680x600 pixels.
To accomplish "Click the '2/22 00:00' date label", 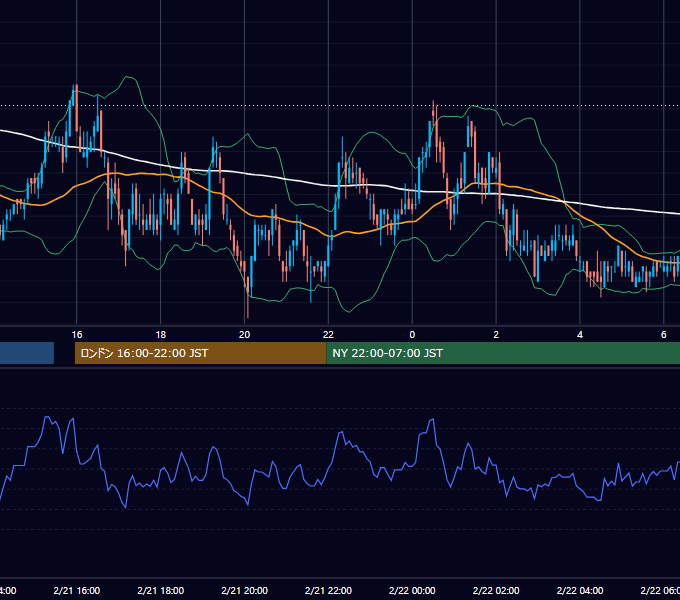I will point(412,591).
